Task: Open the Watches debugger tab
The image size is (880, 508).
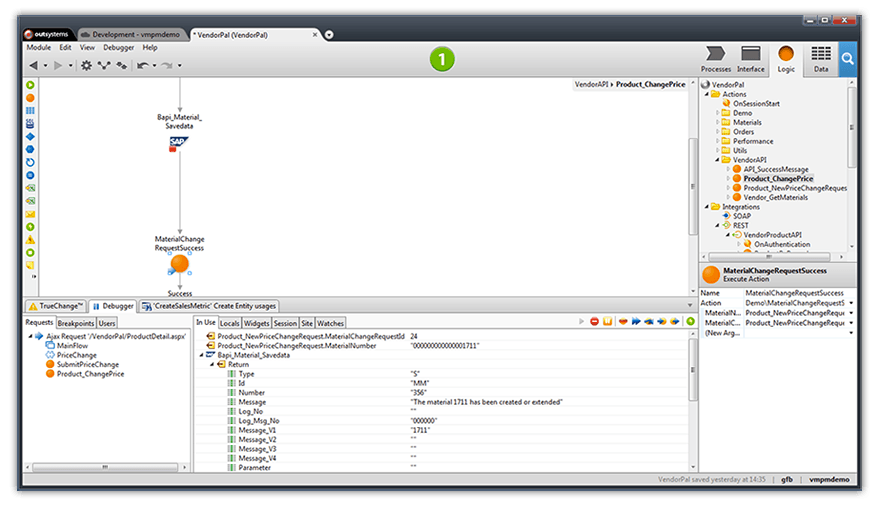Action: point(330,323)
